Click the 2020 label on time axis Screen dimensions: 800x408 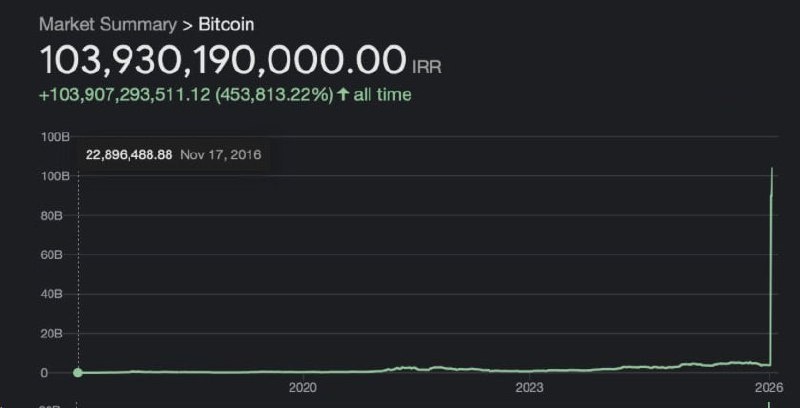click(x=303, y=388)
